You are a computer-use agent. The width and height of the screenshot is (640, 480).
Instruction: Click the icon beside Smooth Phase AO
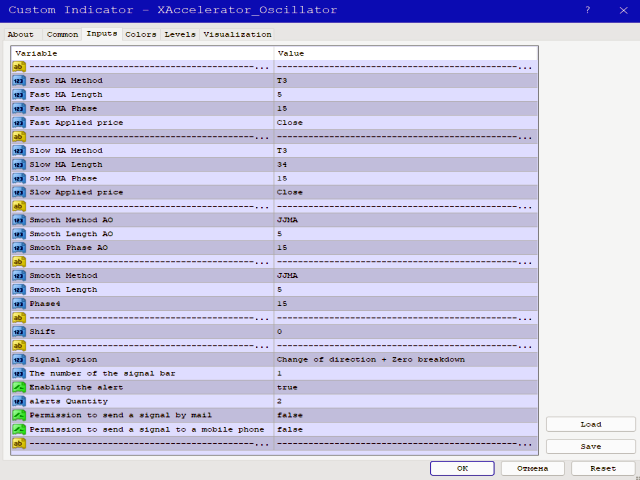19,248
